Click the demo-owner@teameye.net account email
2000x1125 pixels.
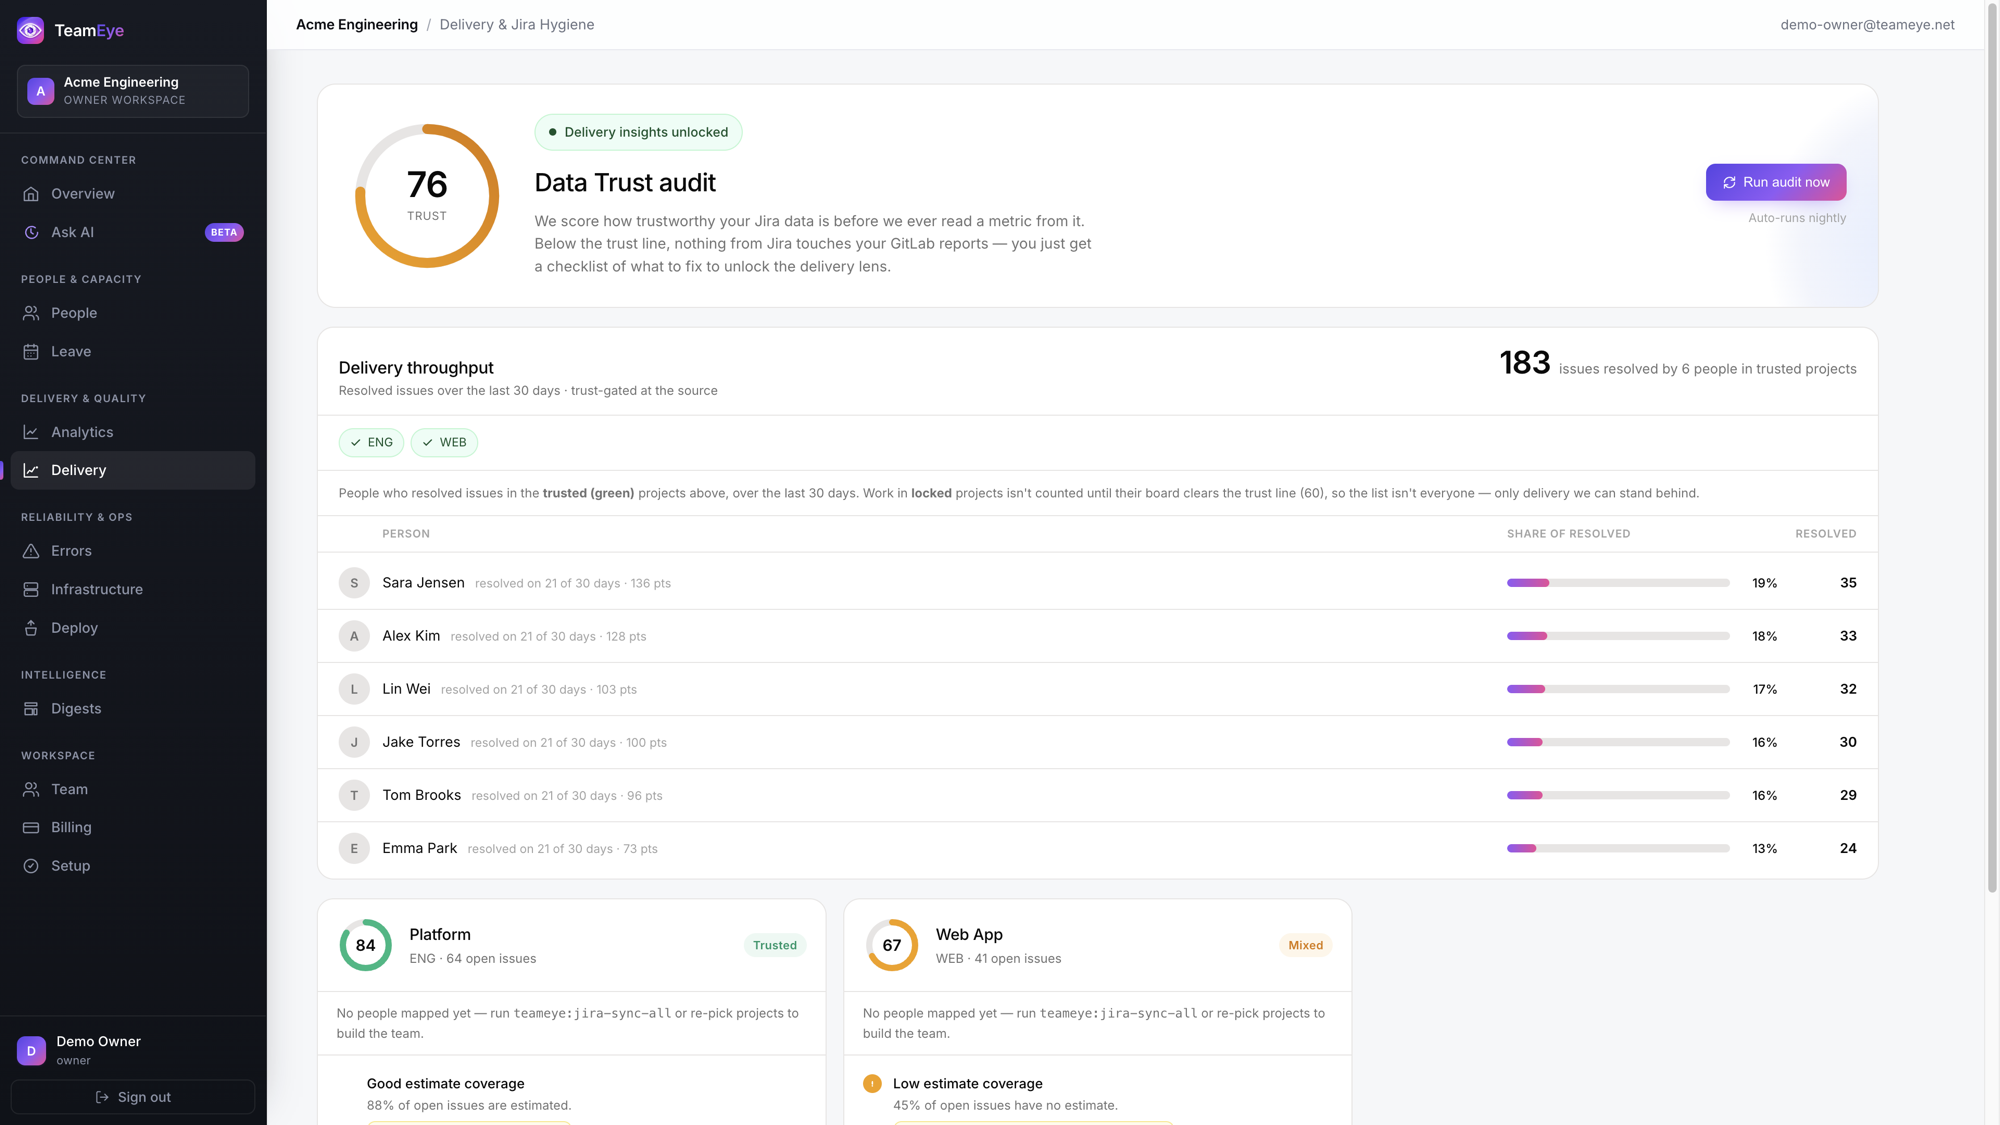tap(1867, 25)
